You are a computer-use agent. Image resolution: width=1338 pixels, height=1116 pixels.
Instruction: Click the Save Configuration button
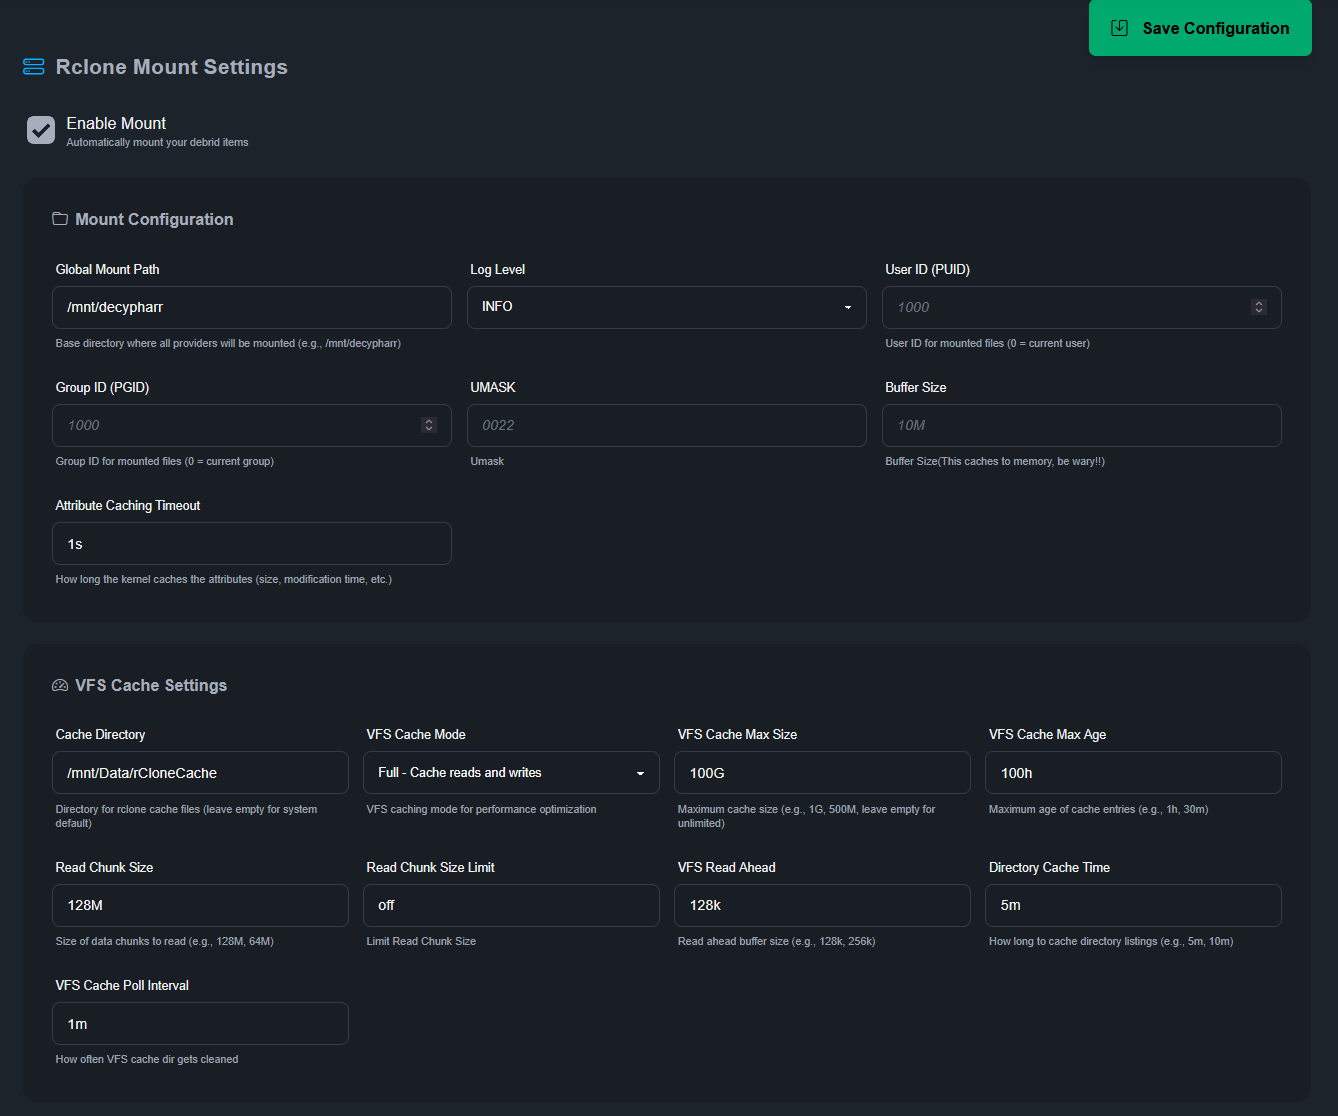click(x=1200, y=28)
